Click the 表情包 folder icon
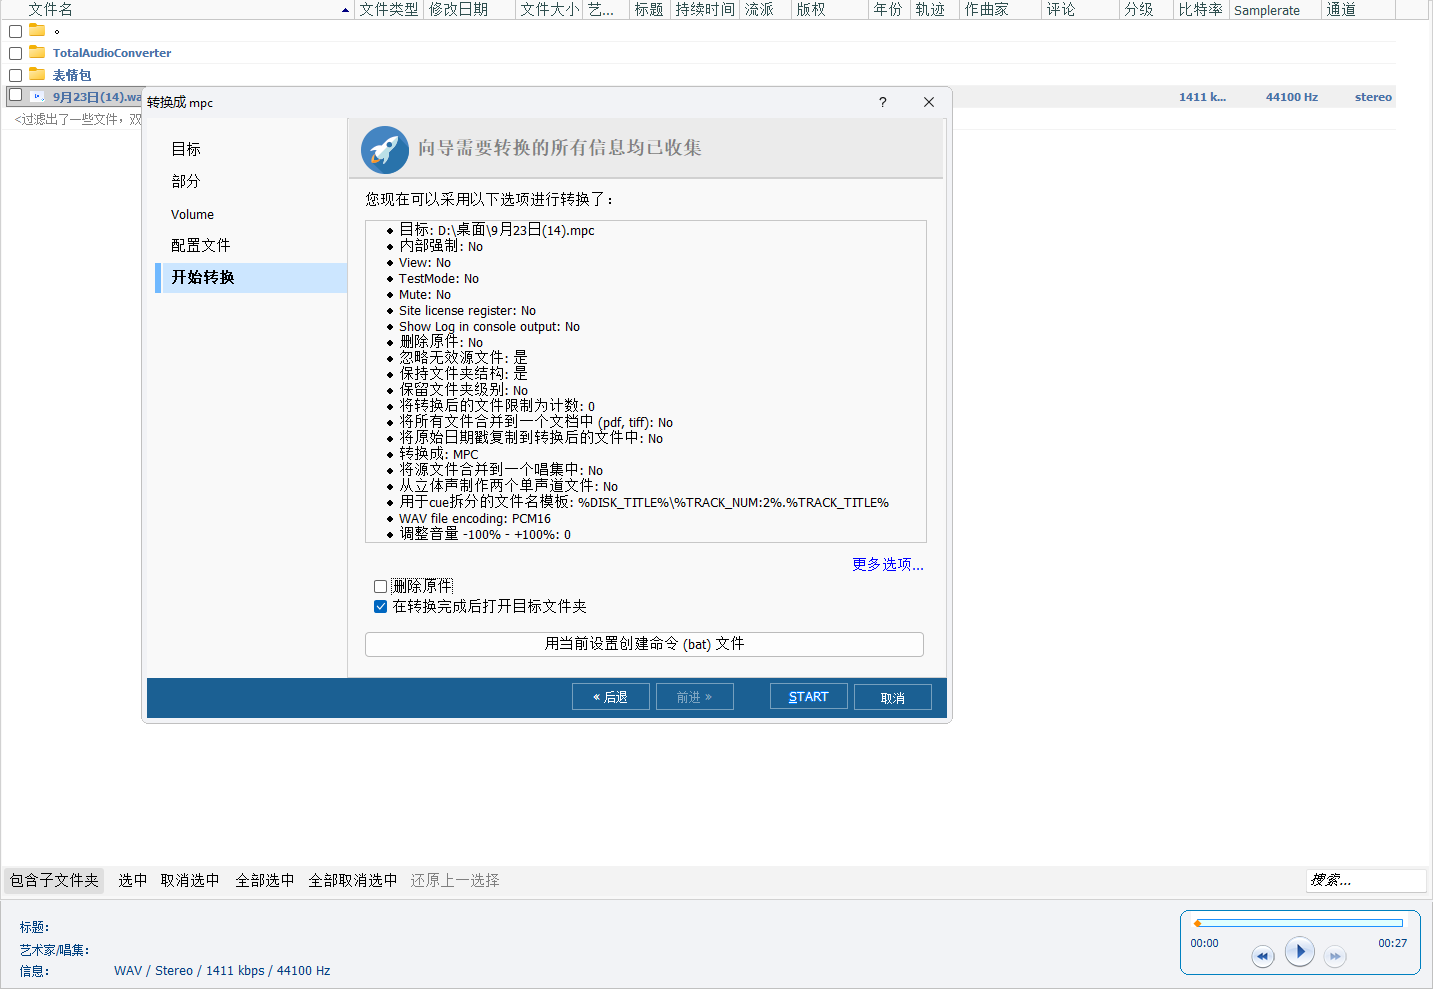This screenshot has width=1433, height=989. (x=37, y=74)
